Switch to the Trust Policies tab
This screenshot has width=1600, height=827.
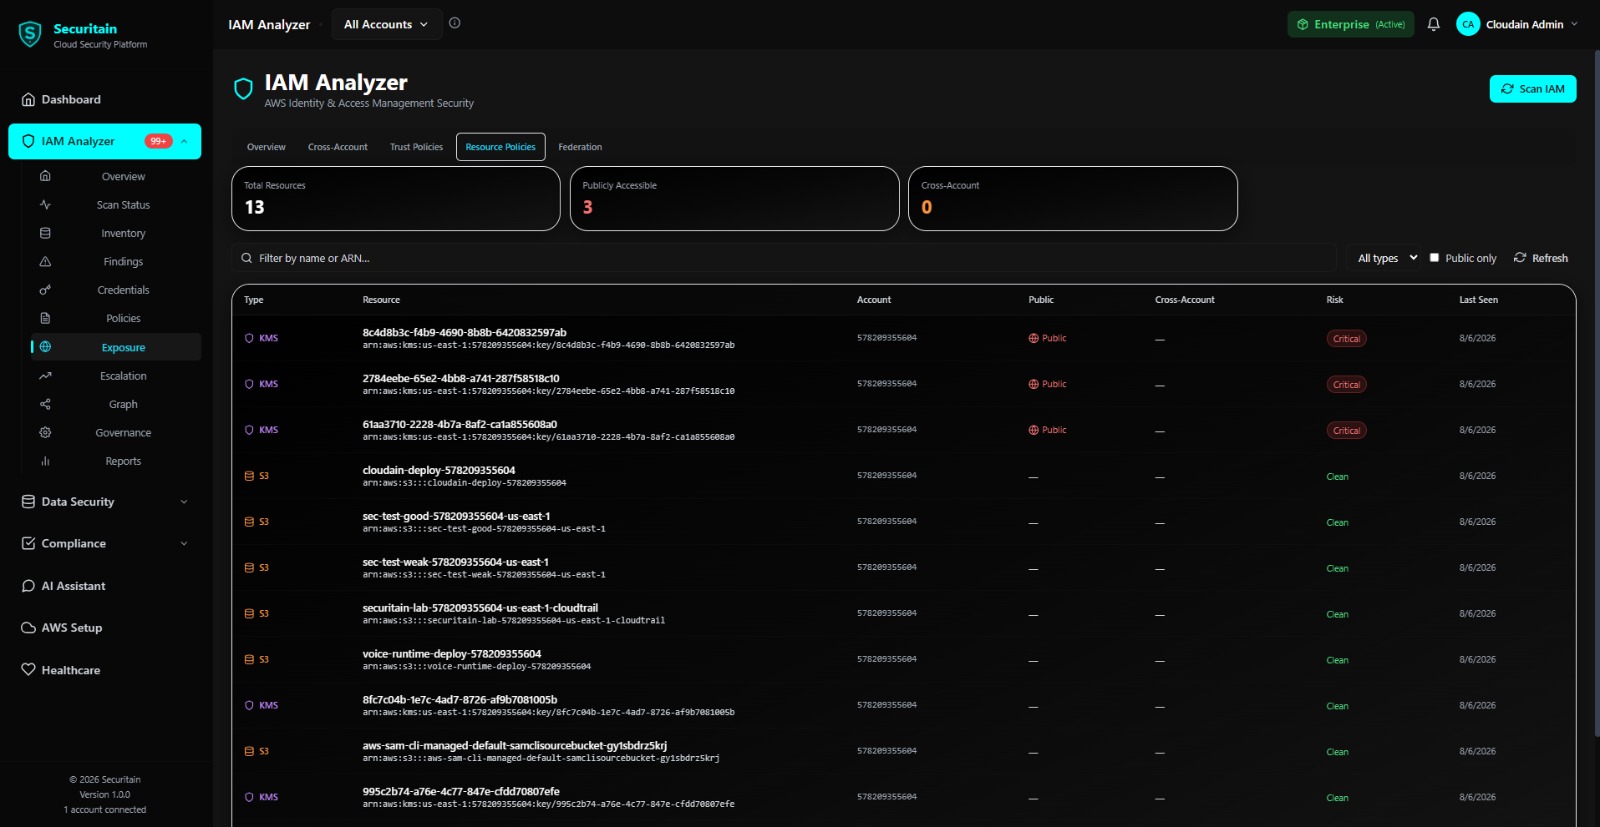tap(416, 147)
